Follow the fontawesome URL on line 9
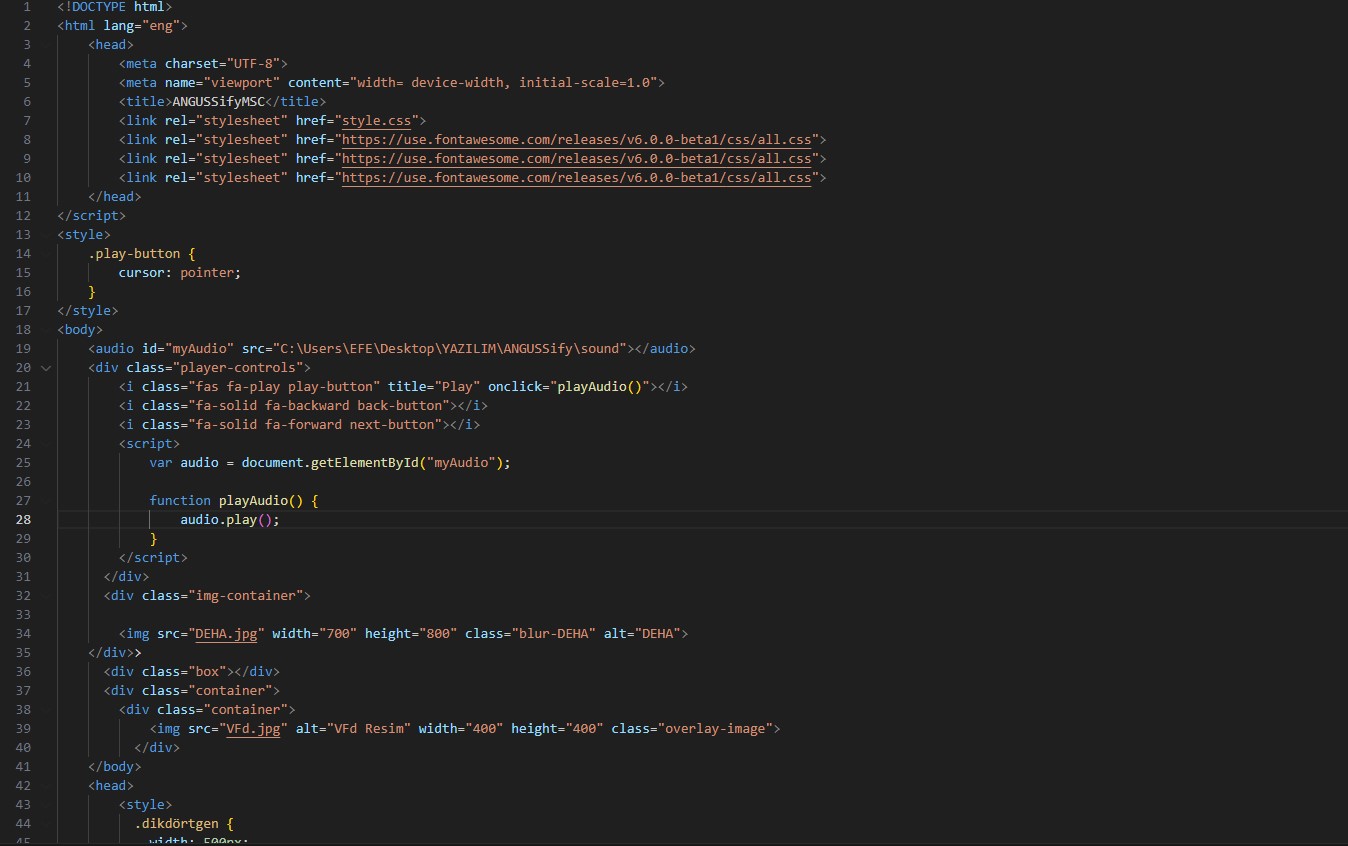Viewport: 1348px width, 846px height. (x=576, y=159)
